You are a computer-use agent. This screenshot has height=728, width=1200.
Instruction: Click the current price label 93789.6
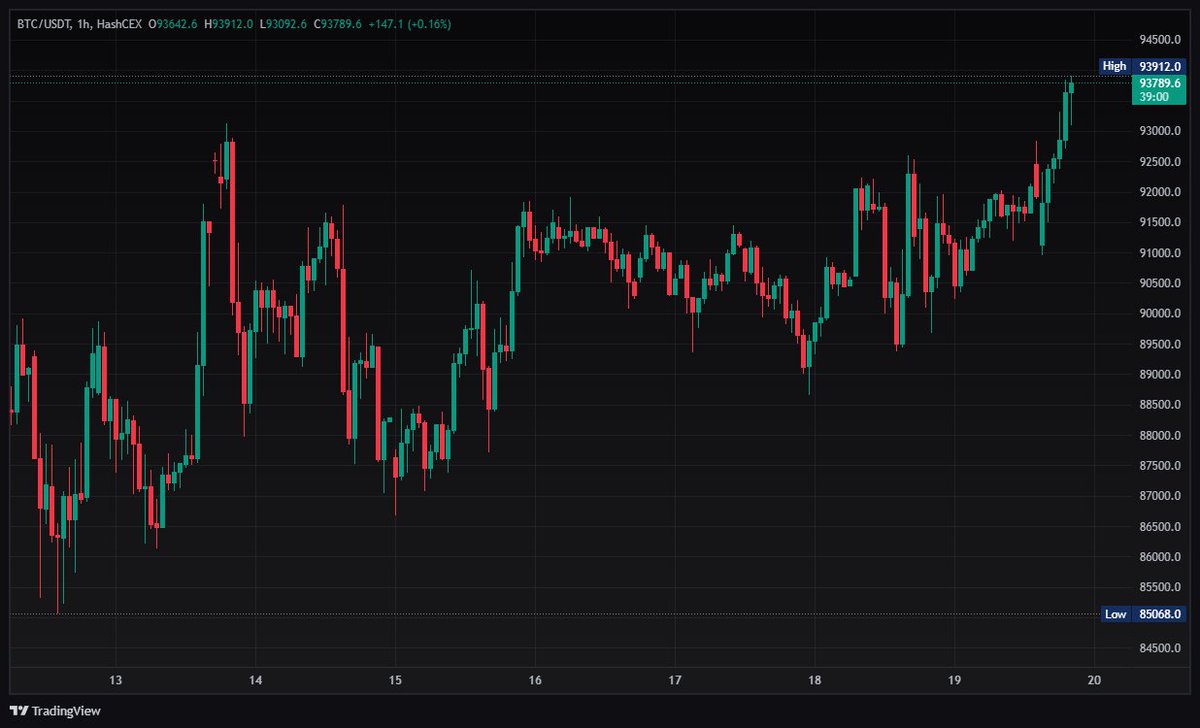pyautogui.click(x=1159, y=85)
